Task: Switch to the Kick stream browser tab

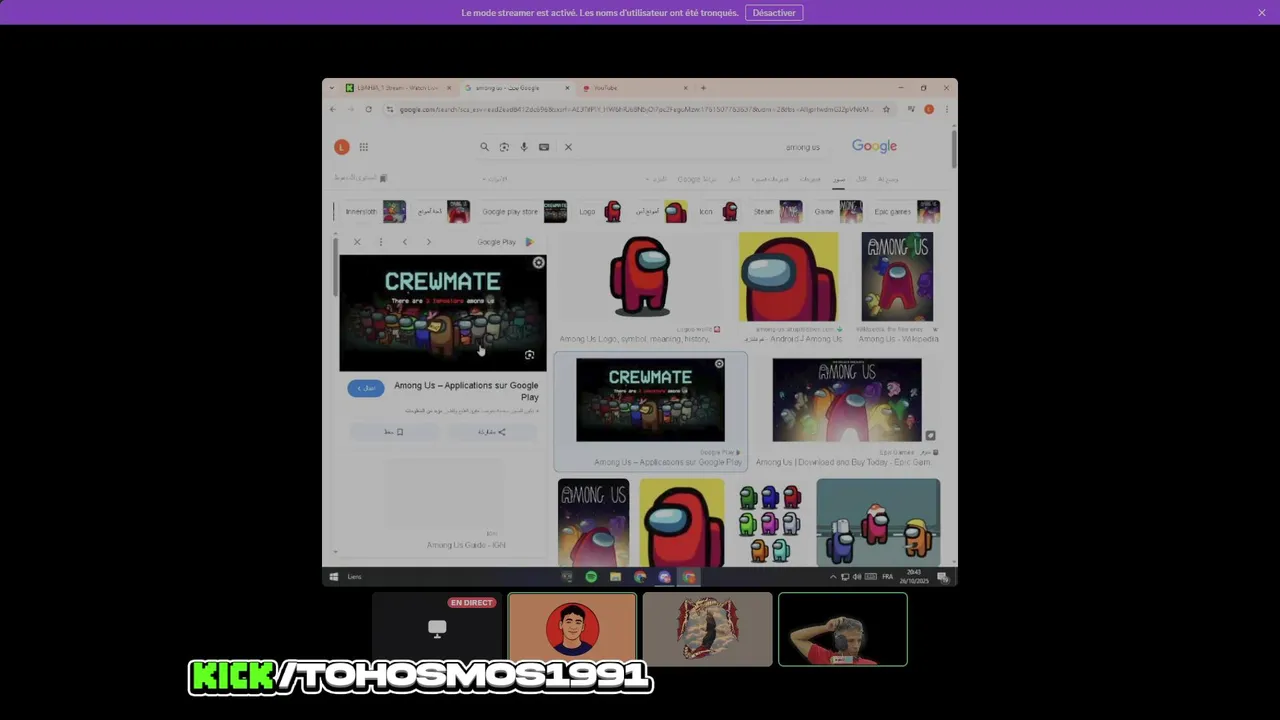Action: [x=398, y=88]
